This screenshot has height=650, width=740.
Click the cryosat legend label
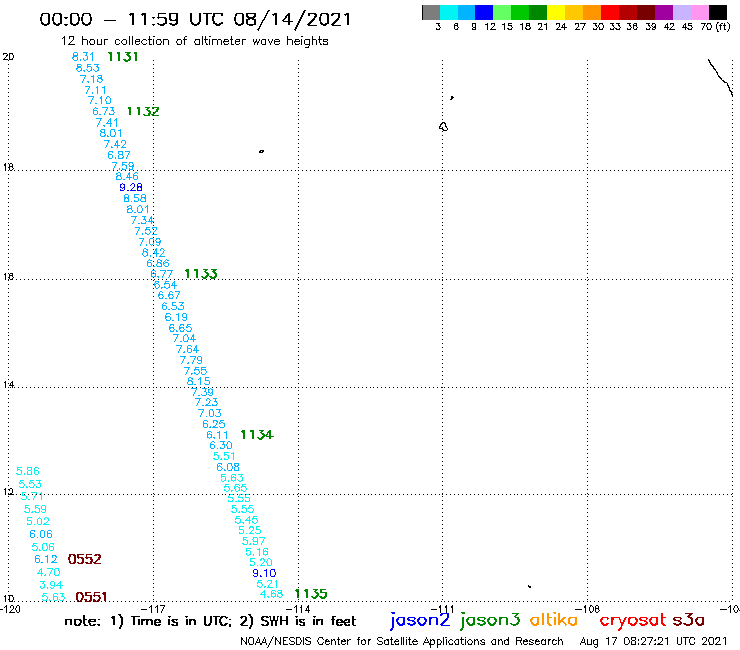[x=632, y=620]
